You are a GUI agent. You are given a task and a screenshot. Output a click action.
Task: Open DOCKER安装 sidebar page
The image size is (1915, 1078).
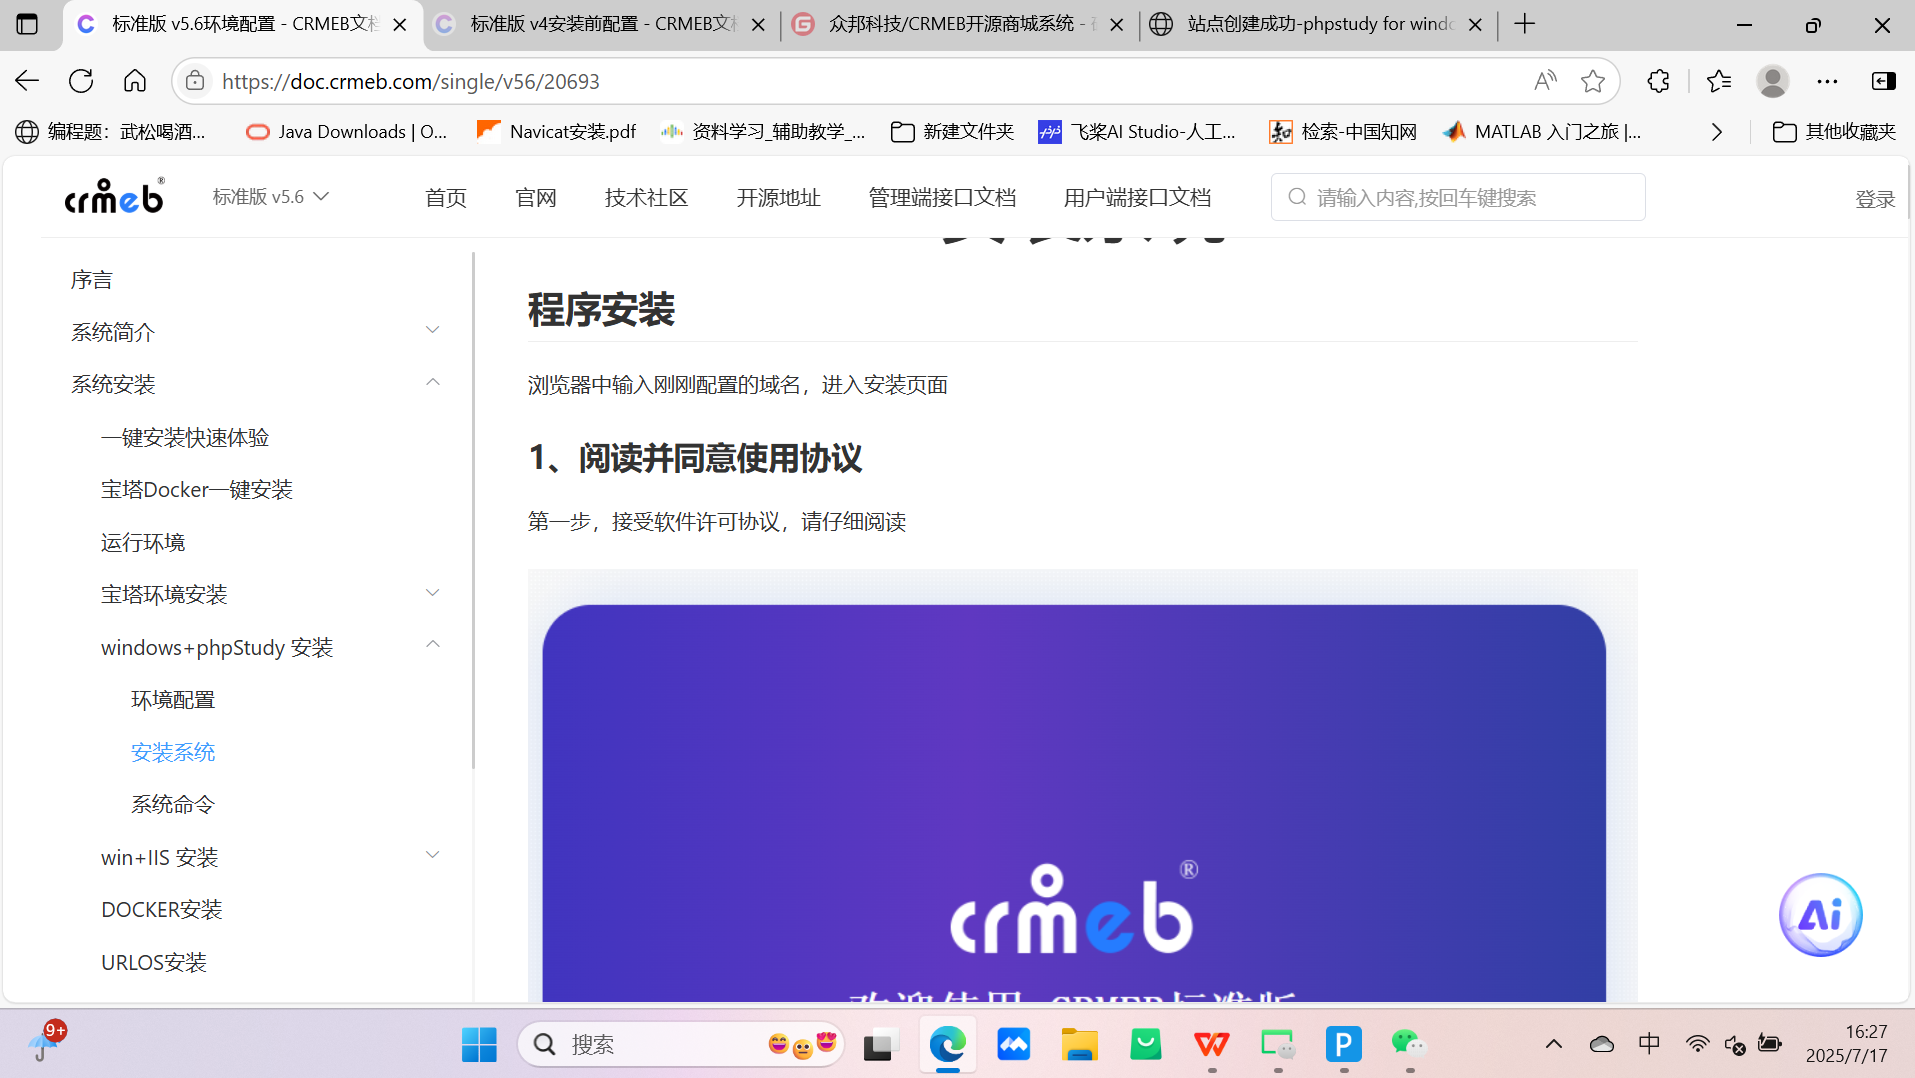[x=162, y=910]
